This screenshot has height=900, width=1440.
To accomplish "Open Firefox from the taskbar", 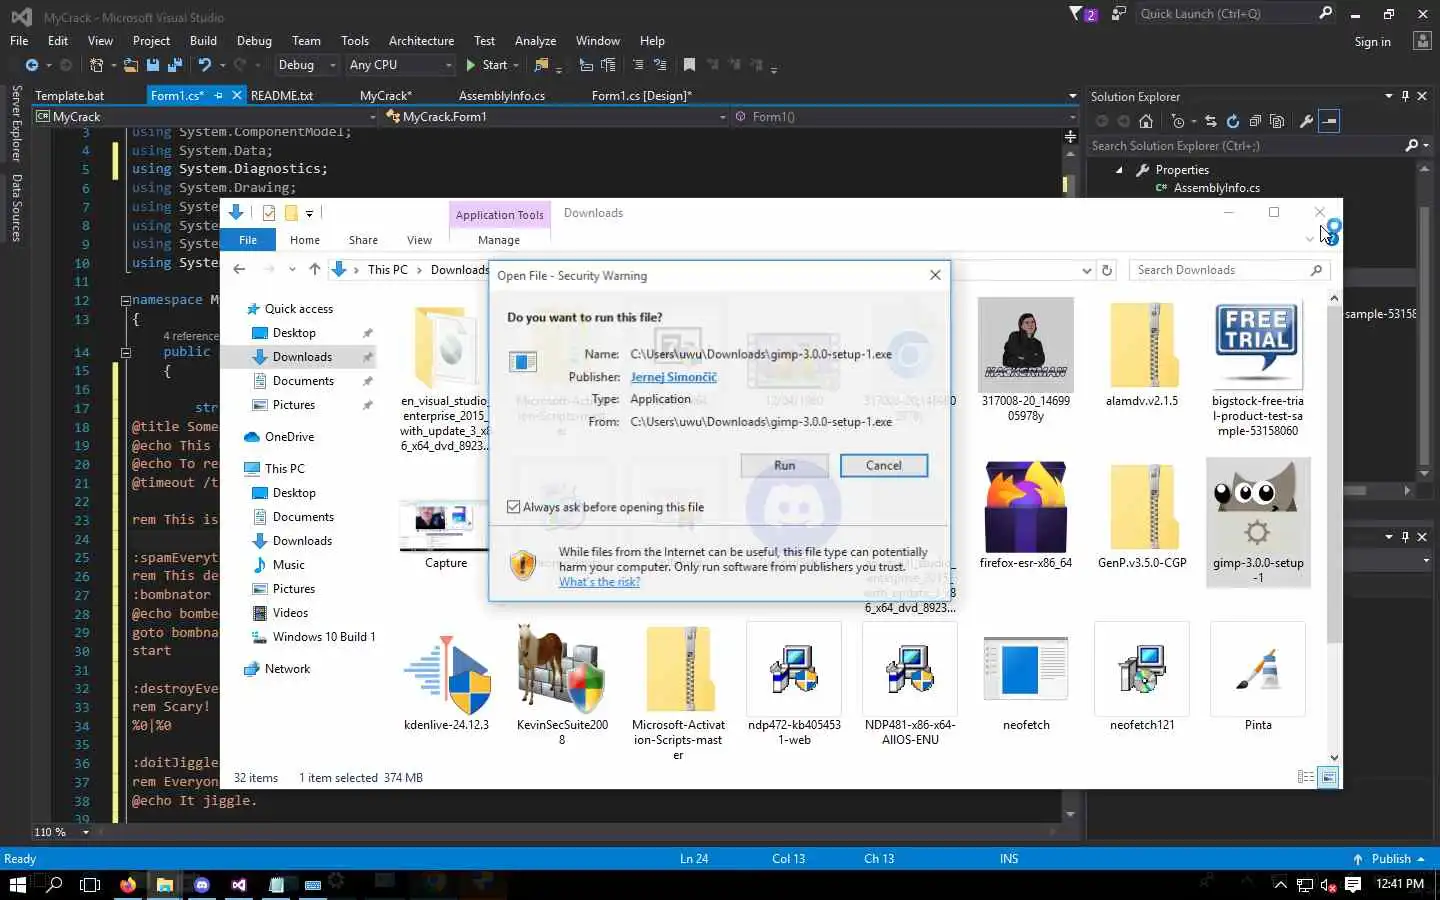I will tap(128, 884).
